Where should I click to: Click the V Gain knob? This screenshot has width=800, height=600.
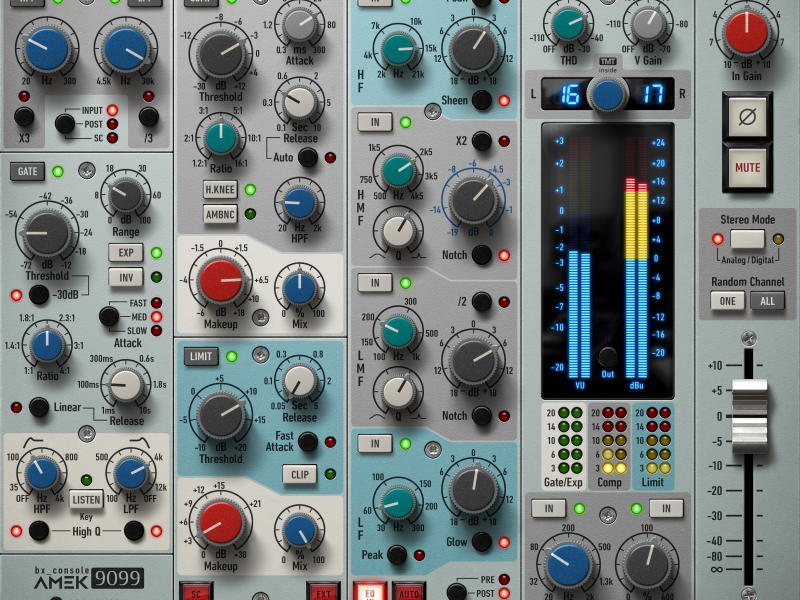[647, 23]
